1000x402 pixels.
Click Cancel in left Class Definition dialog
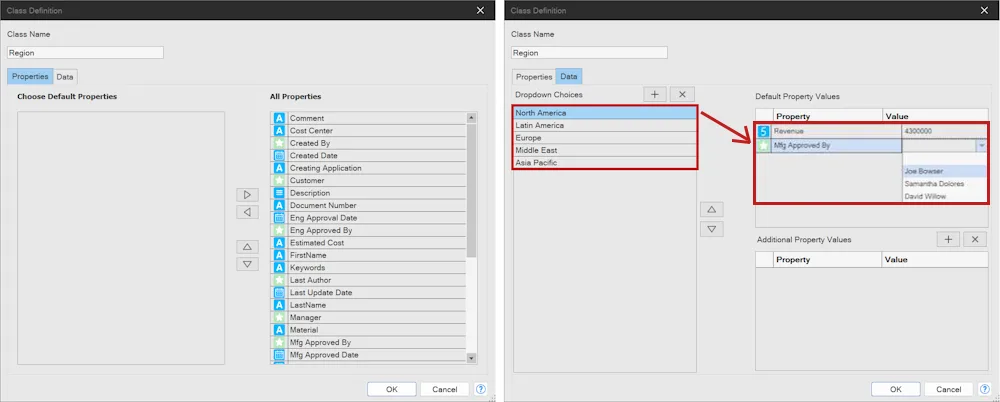click(x=445, y=389)
